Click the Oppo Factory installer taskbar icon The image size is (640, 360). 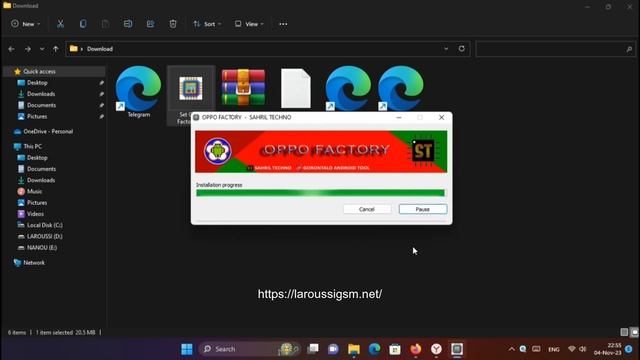click(x=457, y=349)
